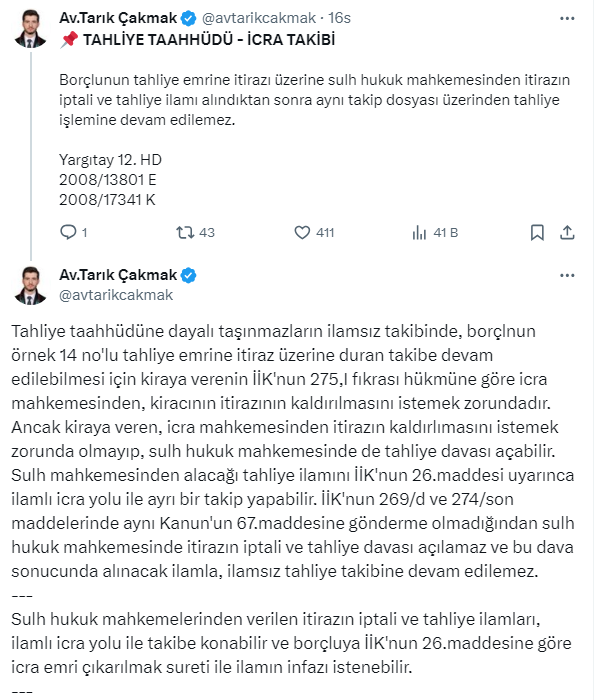
Task: Like the tweet using the heart icon
Action: pyautogui.click(x=303, y=233)
